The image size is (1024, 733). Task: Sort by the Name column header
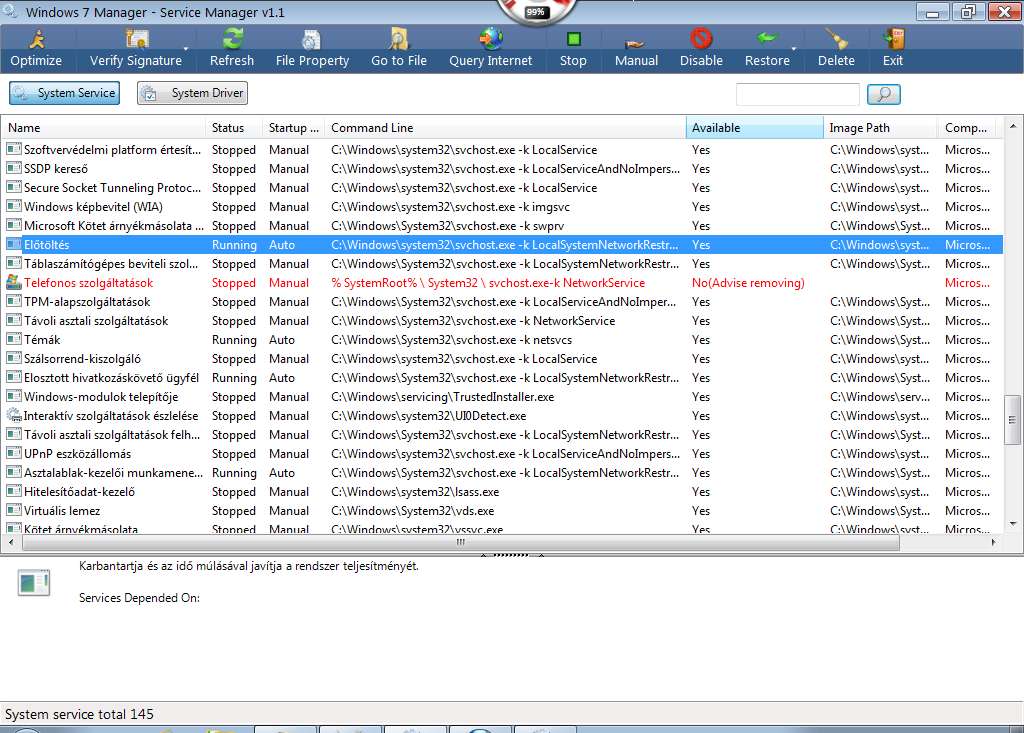click(104, 128)
